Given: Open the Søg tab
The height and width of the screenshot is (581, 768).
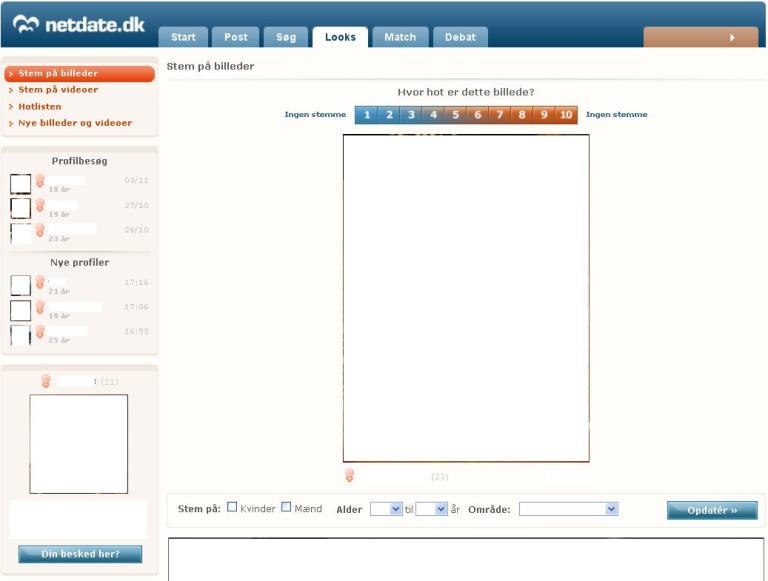Looking at the screenshot, I should pyautogui.click(x=286, y=37).
